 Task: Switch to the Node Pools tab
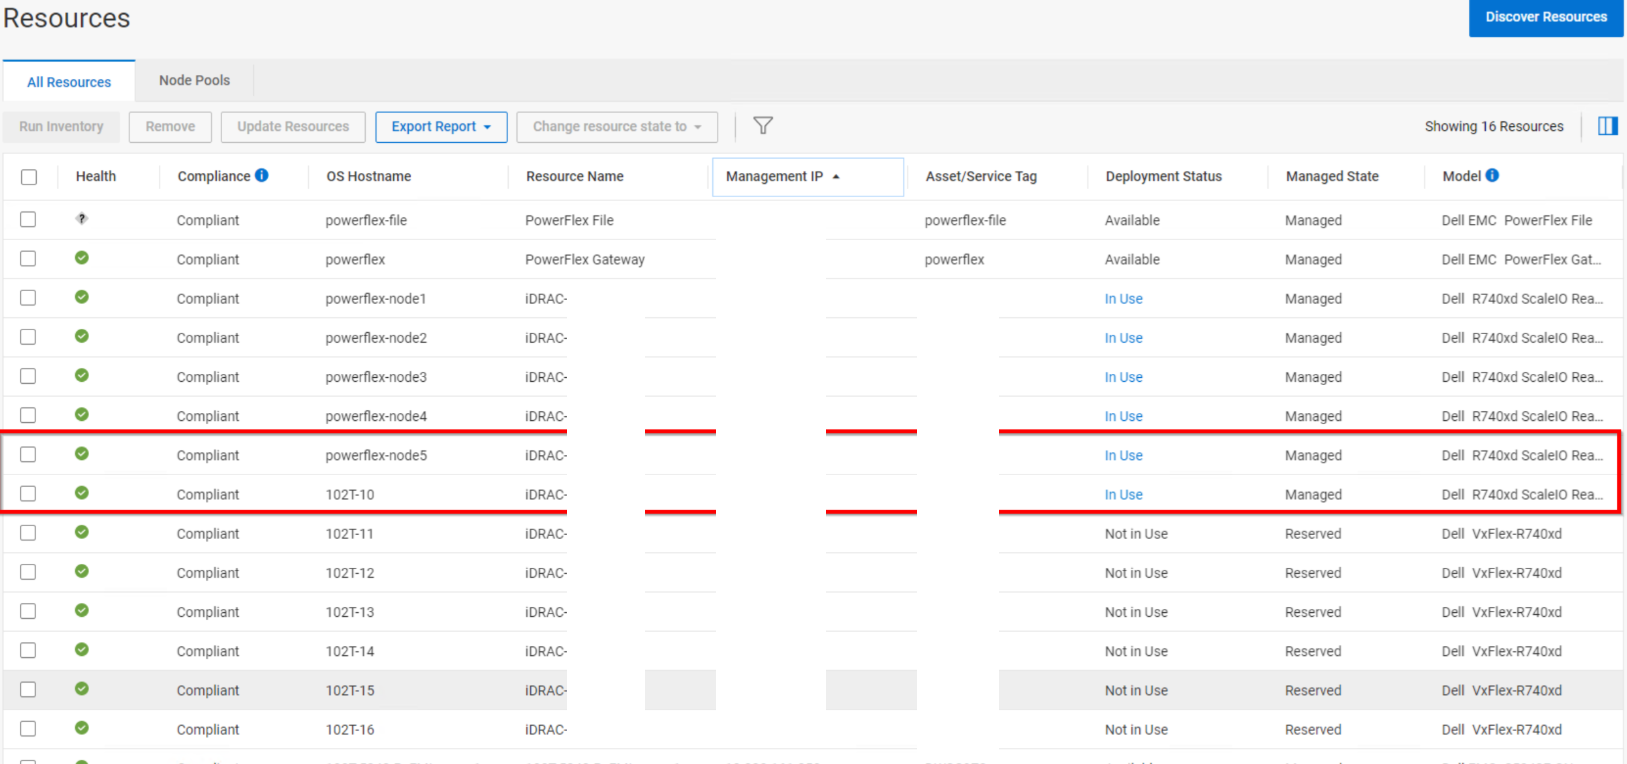(194, 81)
